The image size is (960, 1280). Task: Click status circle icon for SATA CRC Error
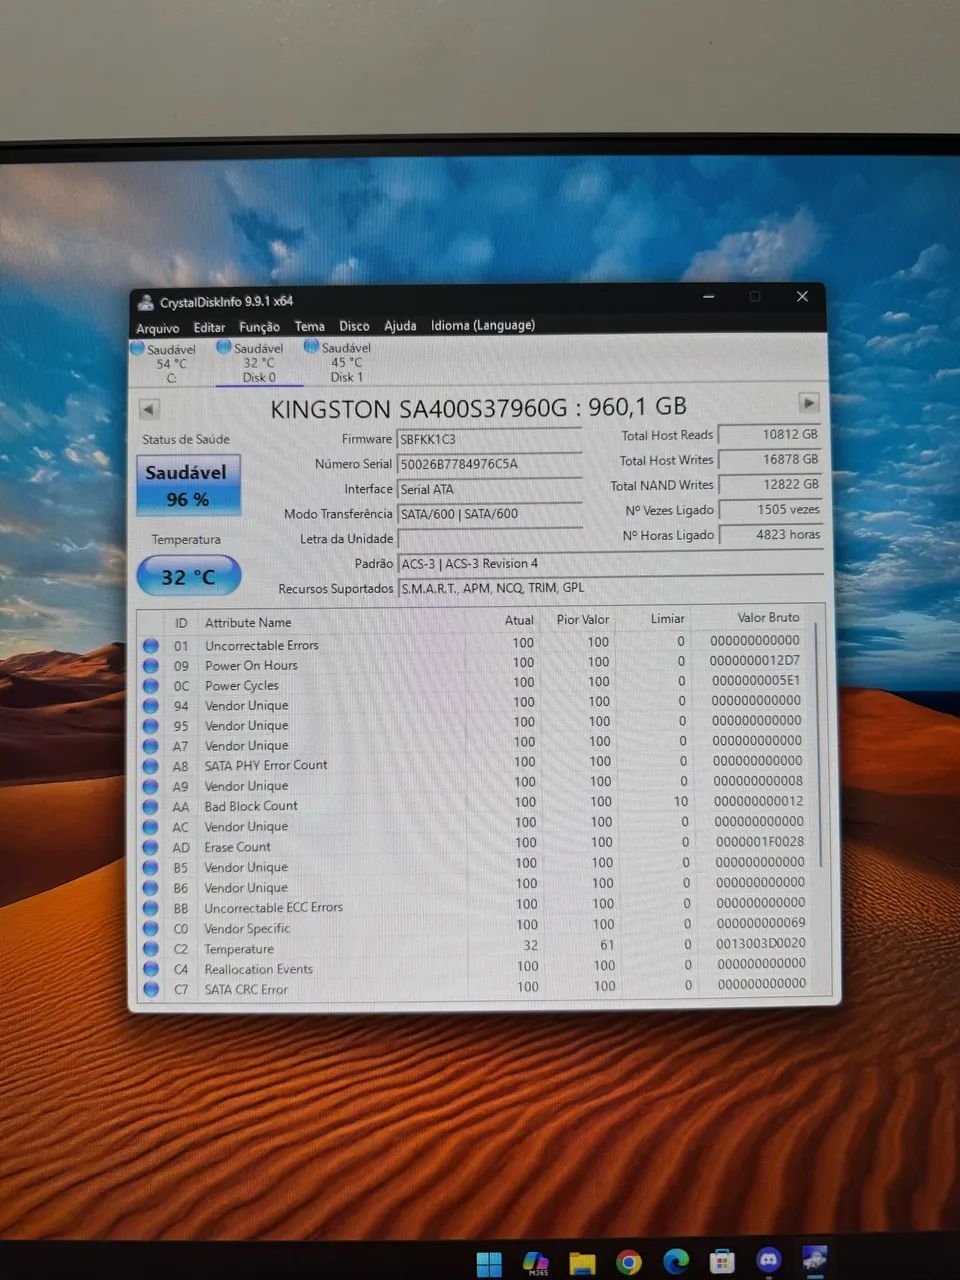[151, 989]
